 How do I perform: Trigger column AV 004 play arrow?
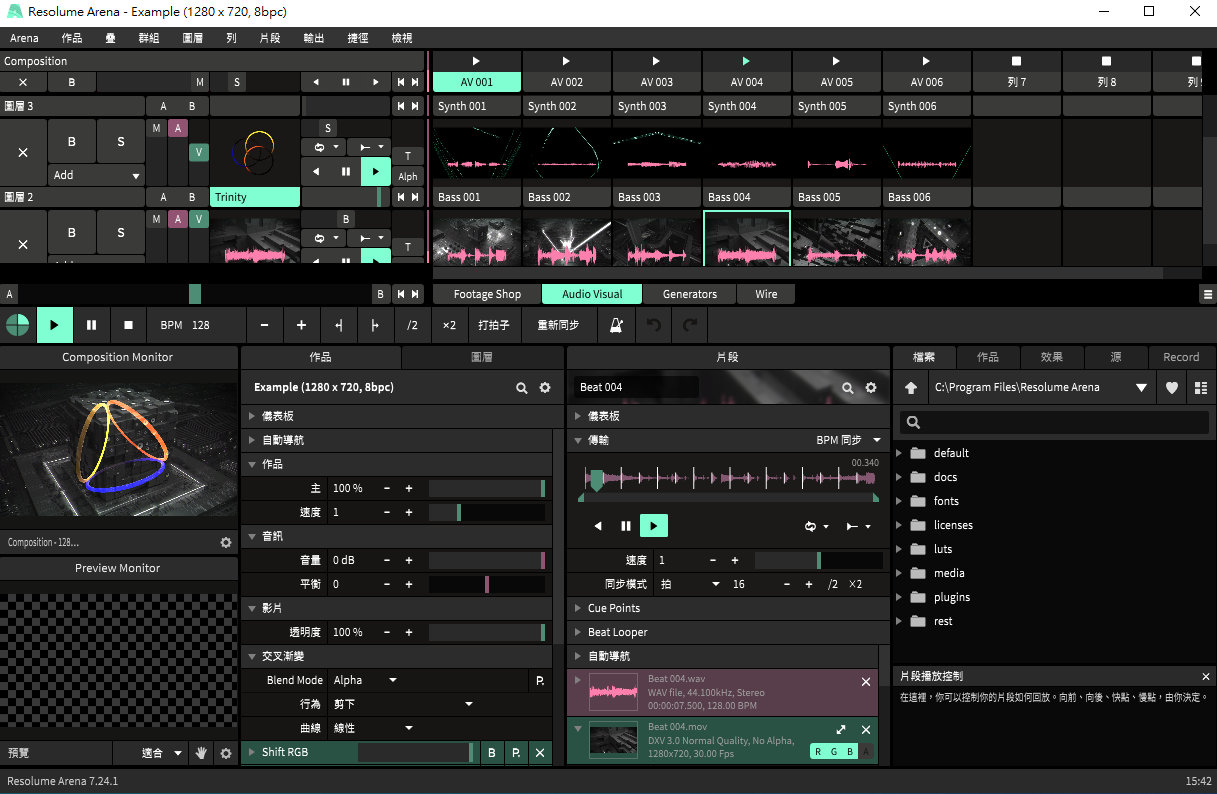[747, 61]
